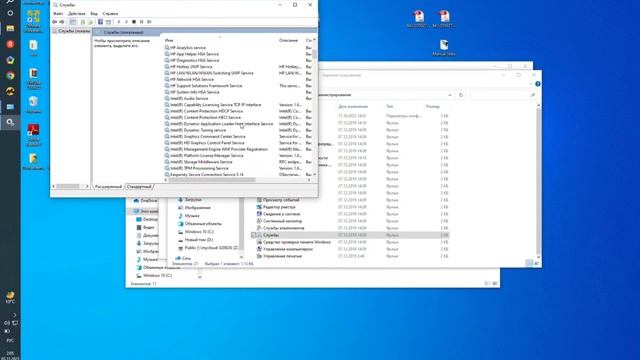The width and height of the screenshot is (640, 360).
Task: Expand Explorer address bar dropdown
Action: tap(450, 95)
